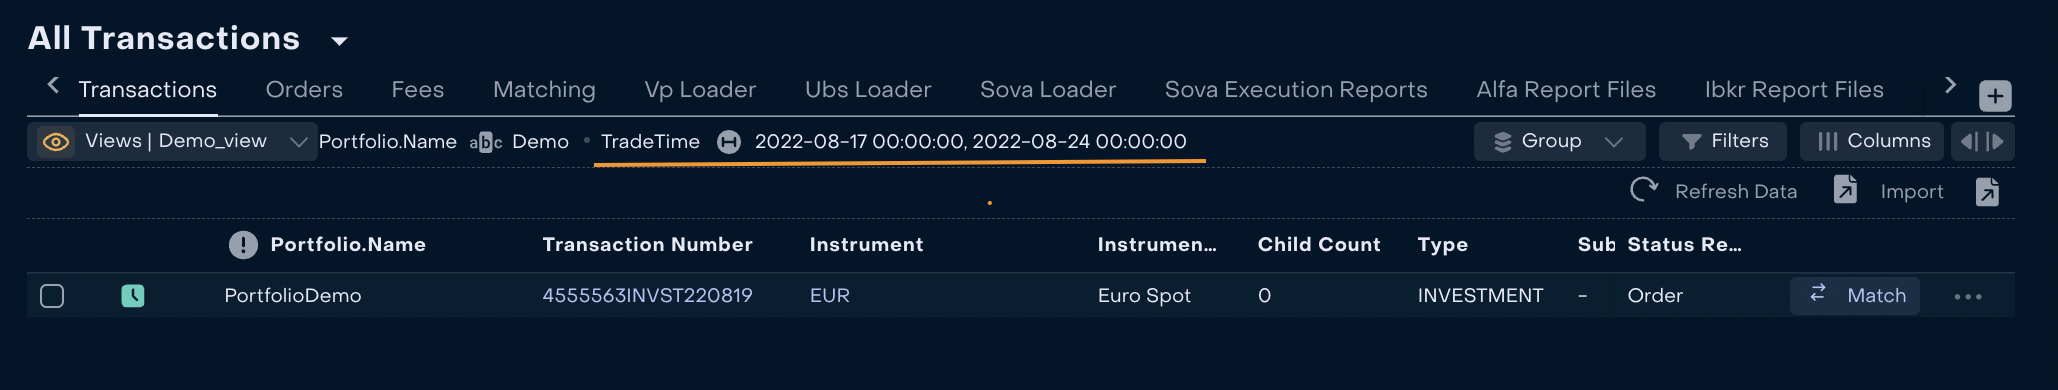
Task: Click the export icon right of Import
Action: pyautogui.click(x=1987, y=191)
